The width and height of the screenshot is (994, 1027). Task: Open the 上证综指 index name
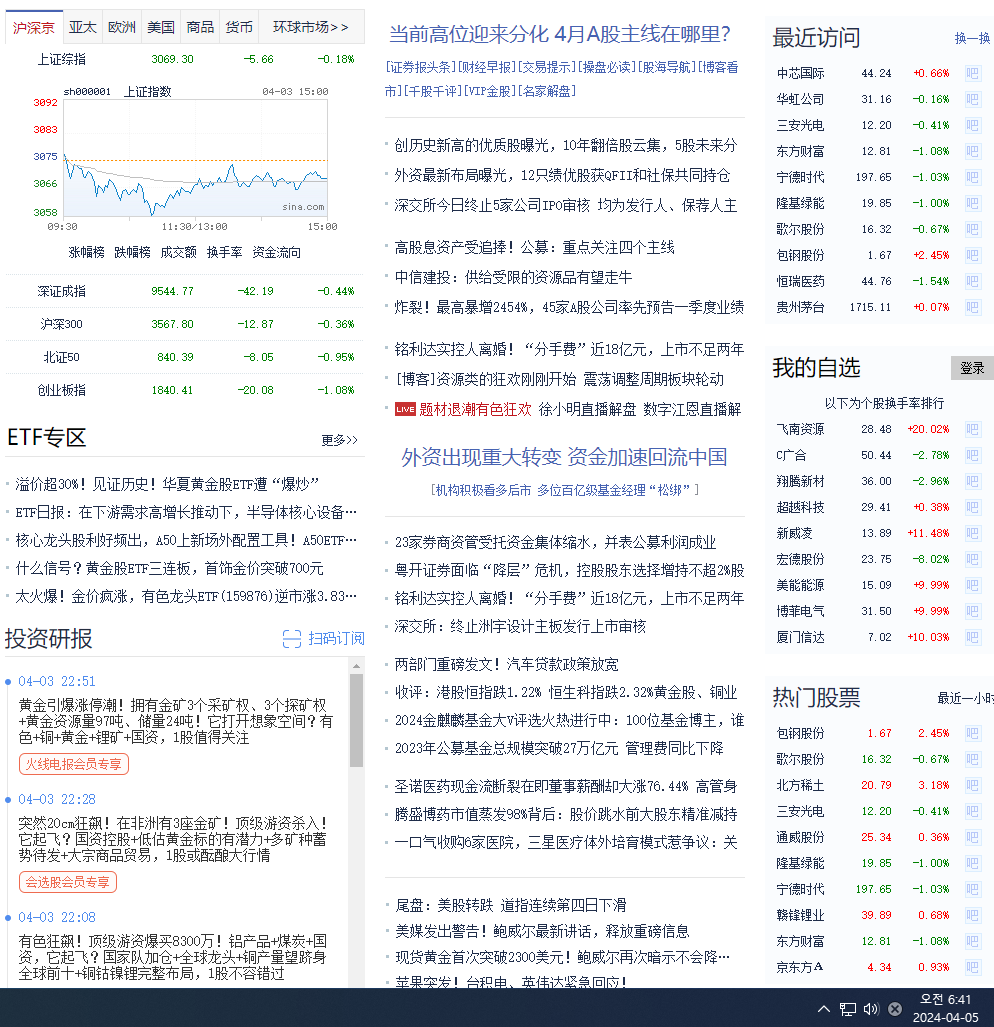pyautogui.click(x=62, y=60)
